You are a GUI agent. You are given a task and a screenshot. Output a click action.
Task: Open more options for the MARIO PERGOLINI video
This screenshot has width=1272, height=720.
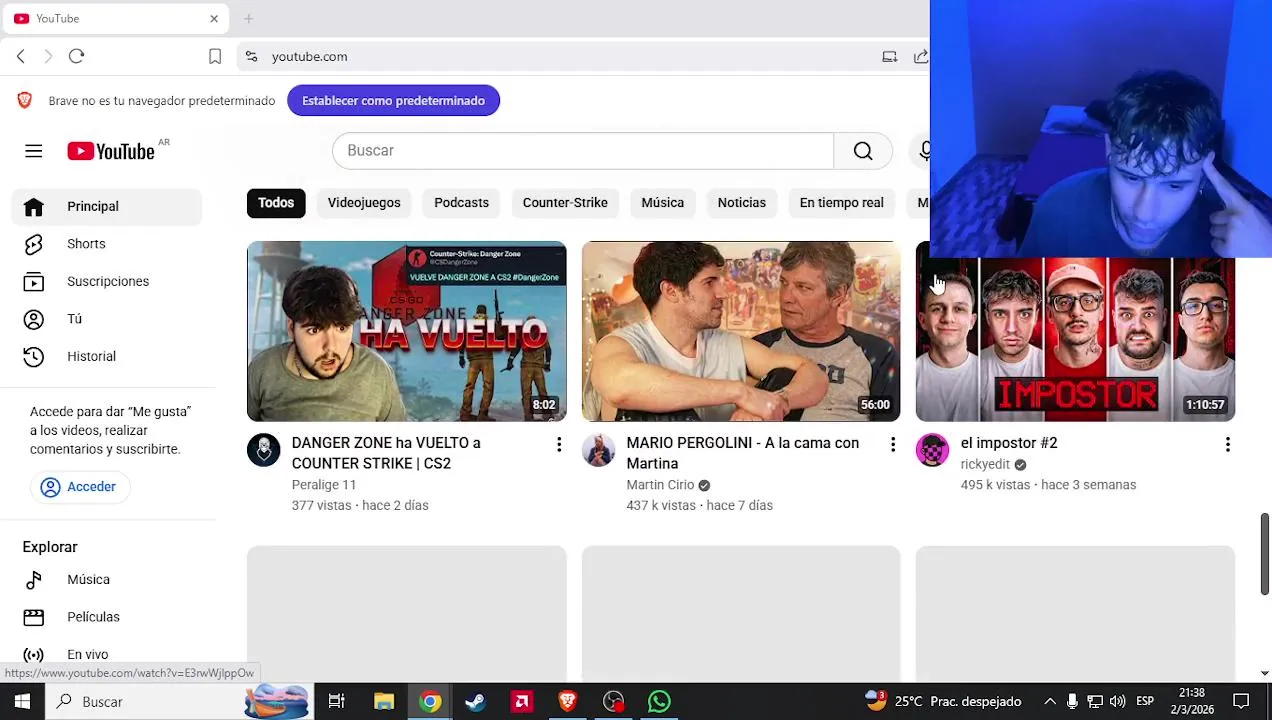coord(893,445)
